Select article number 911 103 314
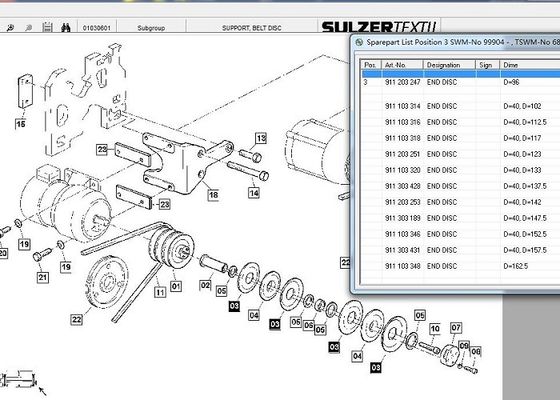560x400 pixels. tap(402, 106)
